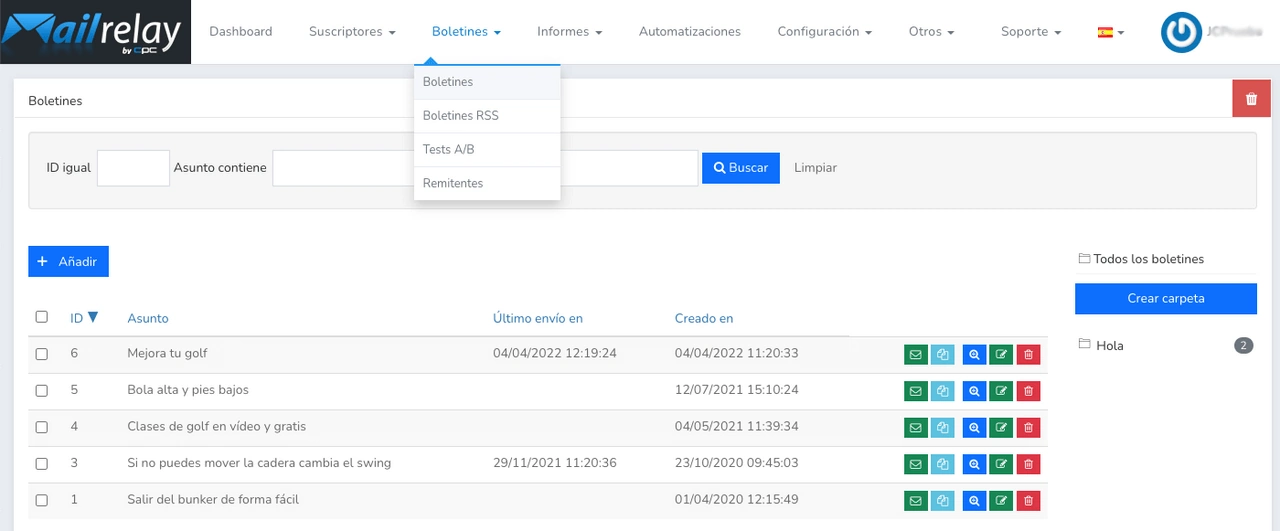This screenshot has width=1280, height=531.
Task: Open Automatizaciones in the nav bar
Action: click(690, 32)
